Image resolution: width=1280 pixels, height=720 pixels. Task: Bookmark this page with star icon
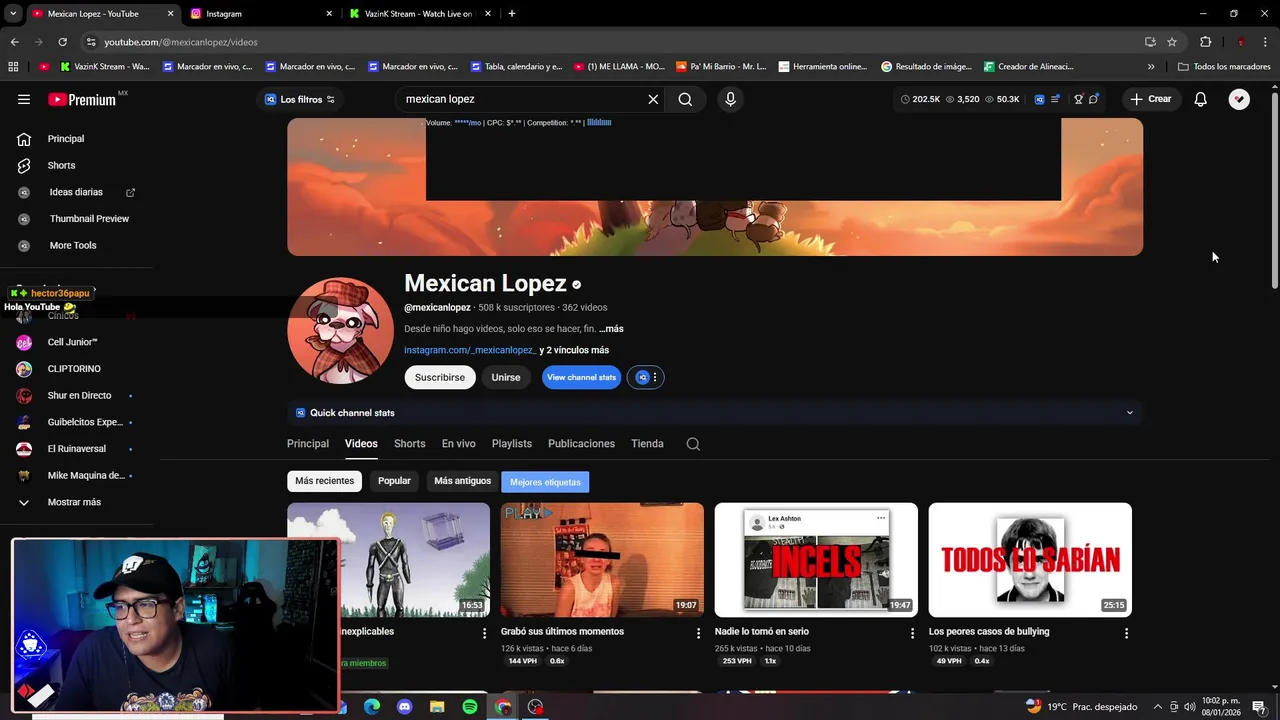click(1172, 42)
